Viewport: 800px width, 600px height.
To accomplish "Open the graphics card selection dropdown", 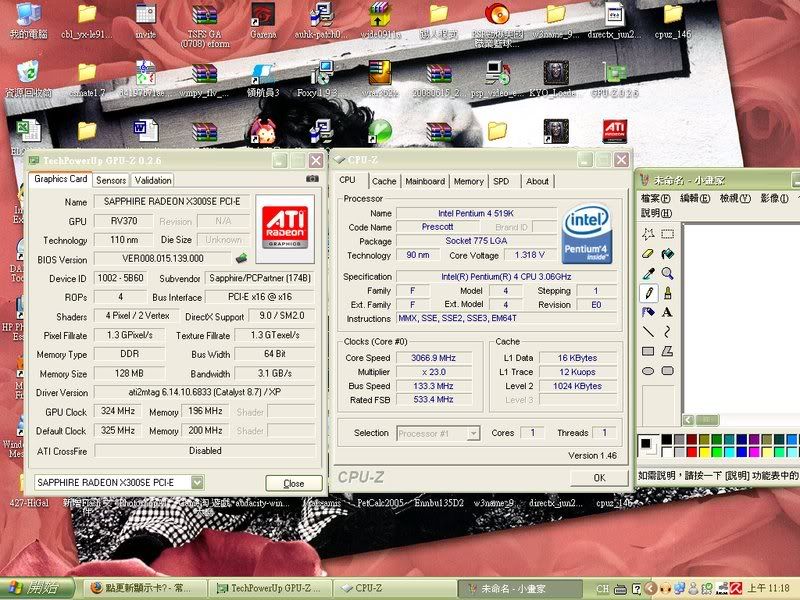I will pos(197,482).
